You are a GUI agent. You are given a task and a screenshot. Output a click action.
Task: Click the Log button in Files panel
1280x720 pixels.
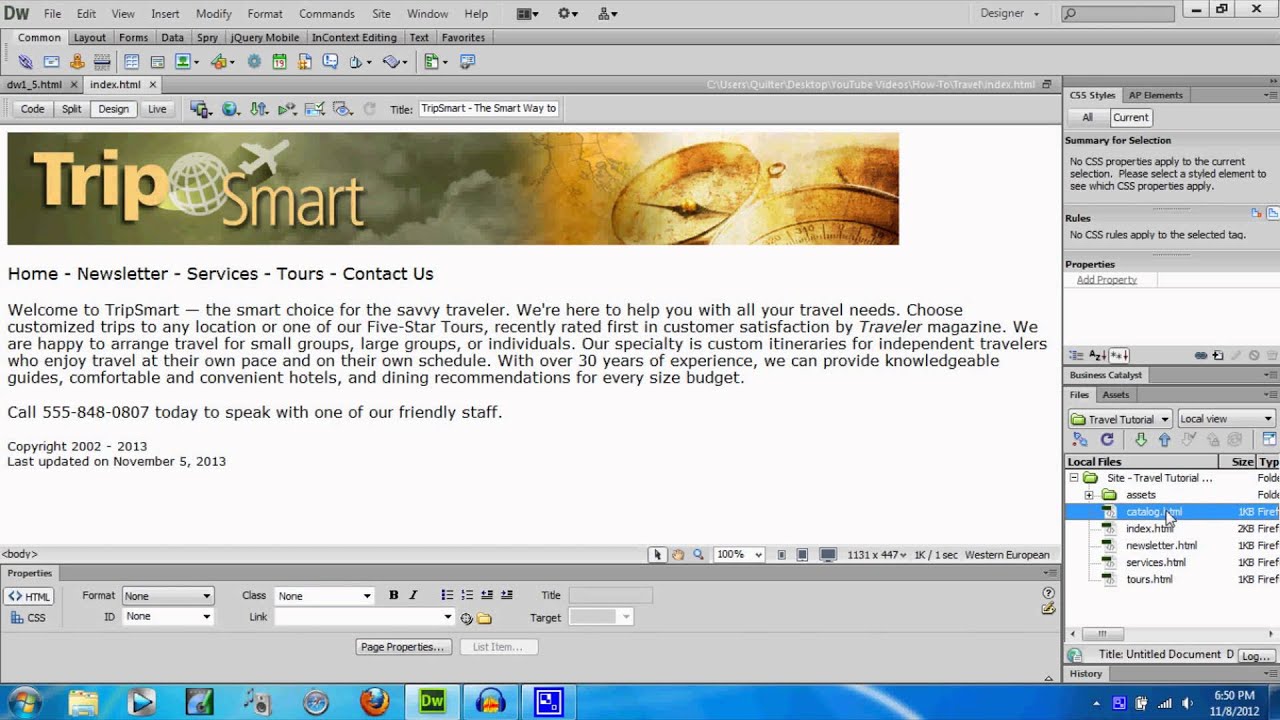point(1255,656)
